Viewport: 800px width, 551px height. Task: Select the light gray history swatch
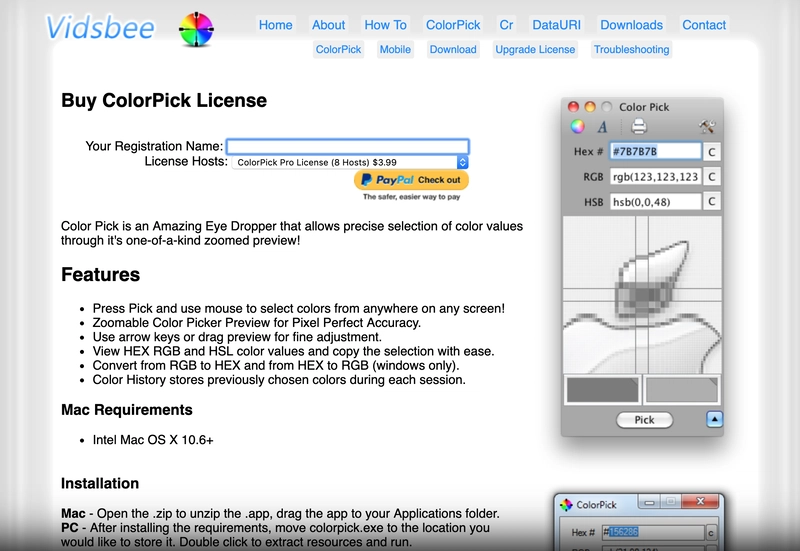[x=682, y=390]
